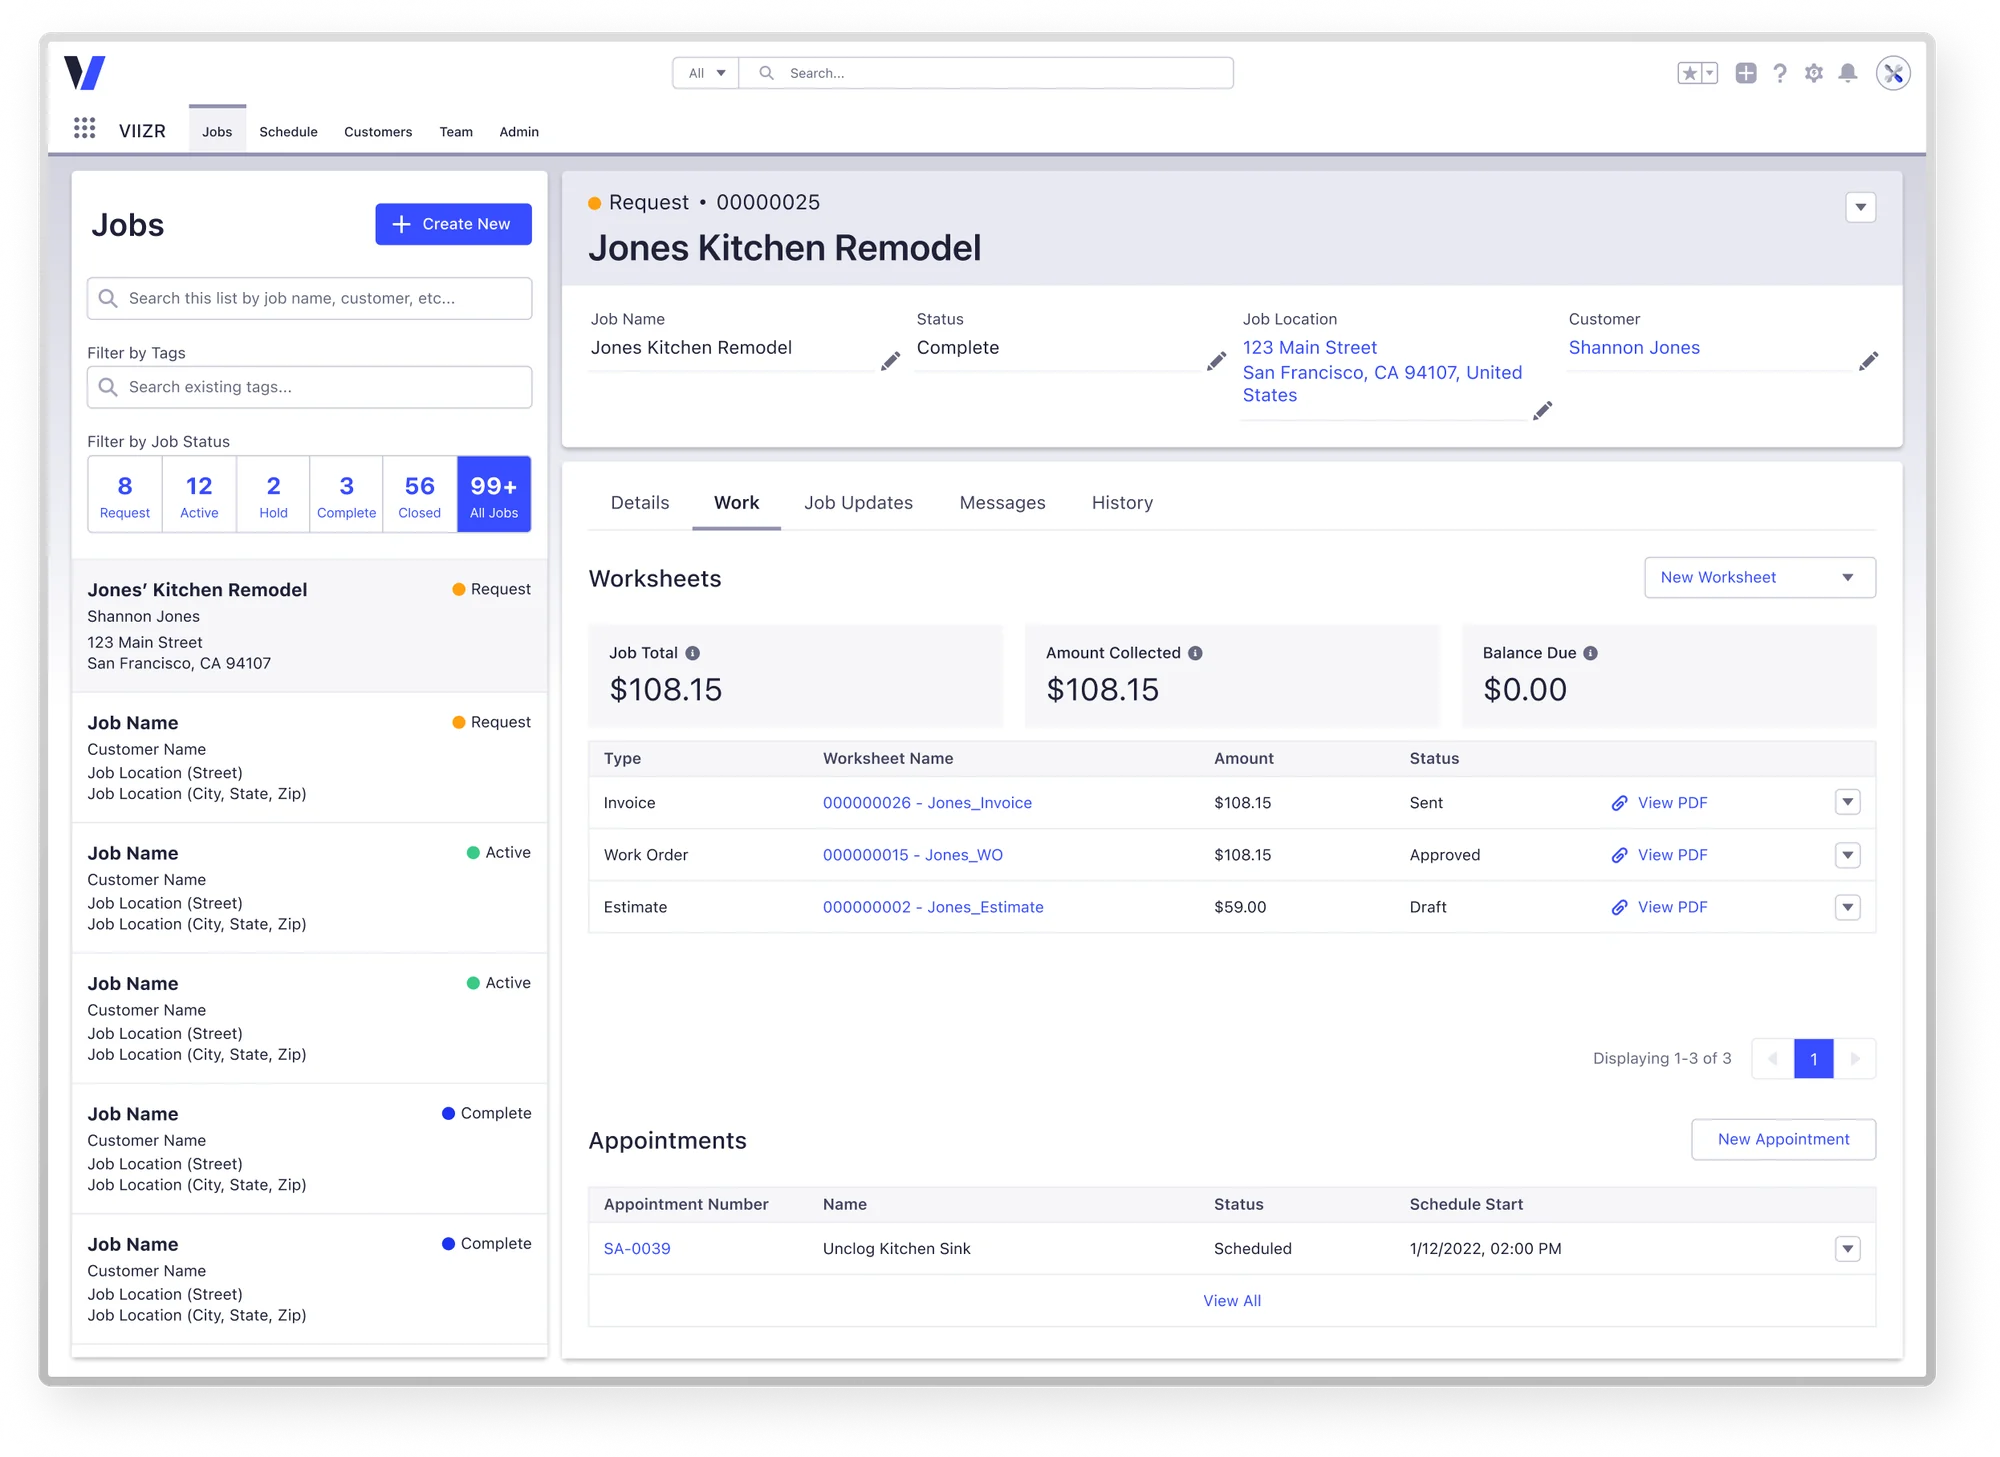Edit the Job Name pencil icon
The width and height of the screenshot is (2000, 1457).
click(x=890, y=361)
